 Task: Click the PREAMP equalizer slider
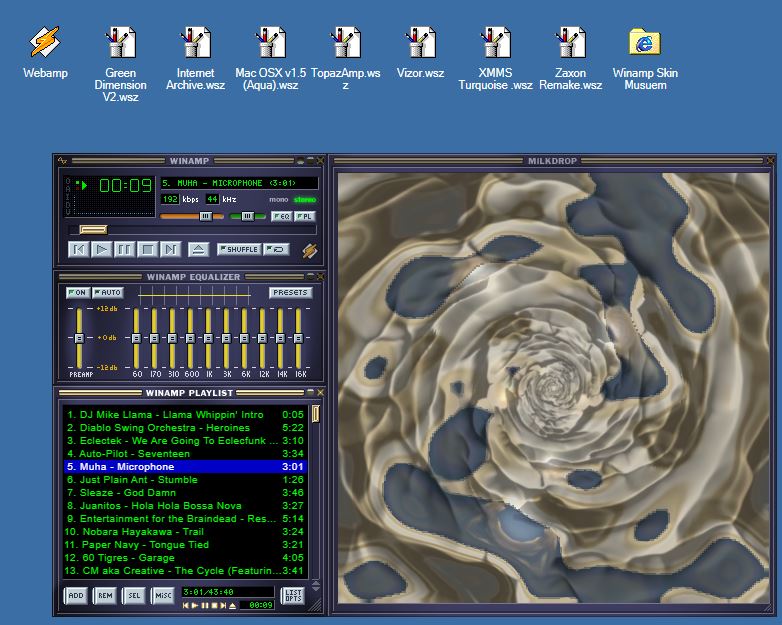[79, 338]
